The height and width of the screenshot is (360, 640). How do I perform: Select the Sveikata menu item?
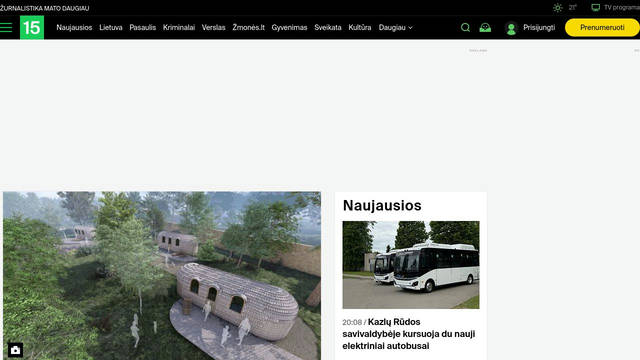coord(328,27)
